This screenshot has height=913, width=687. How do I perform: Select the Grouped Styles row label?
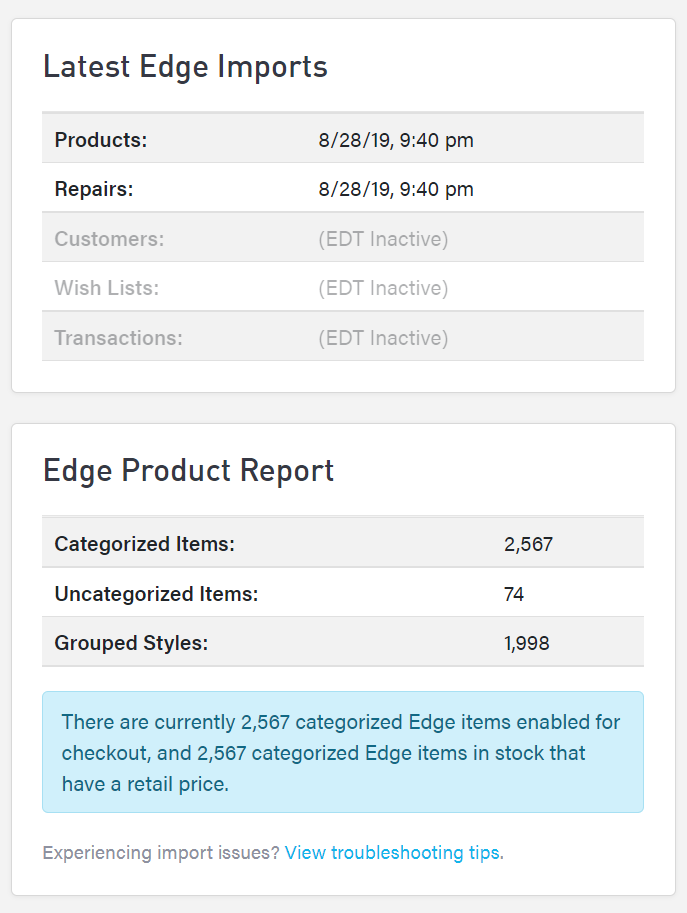coord(131,643)
